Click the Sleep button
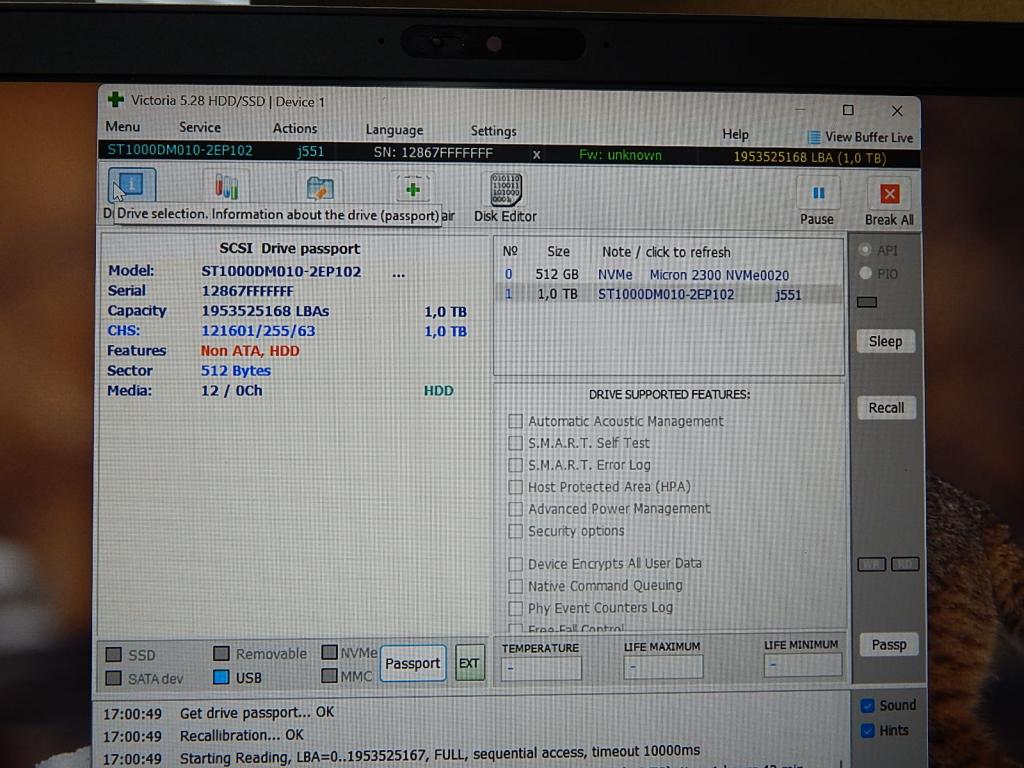1024x768 pixels. [885, 341]
